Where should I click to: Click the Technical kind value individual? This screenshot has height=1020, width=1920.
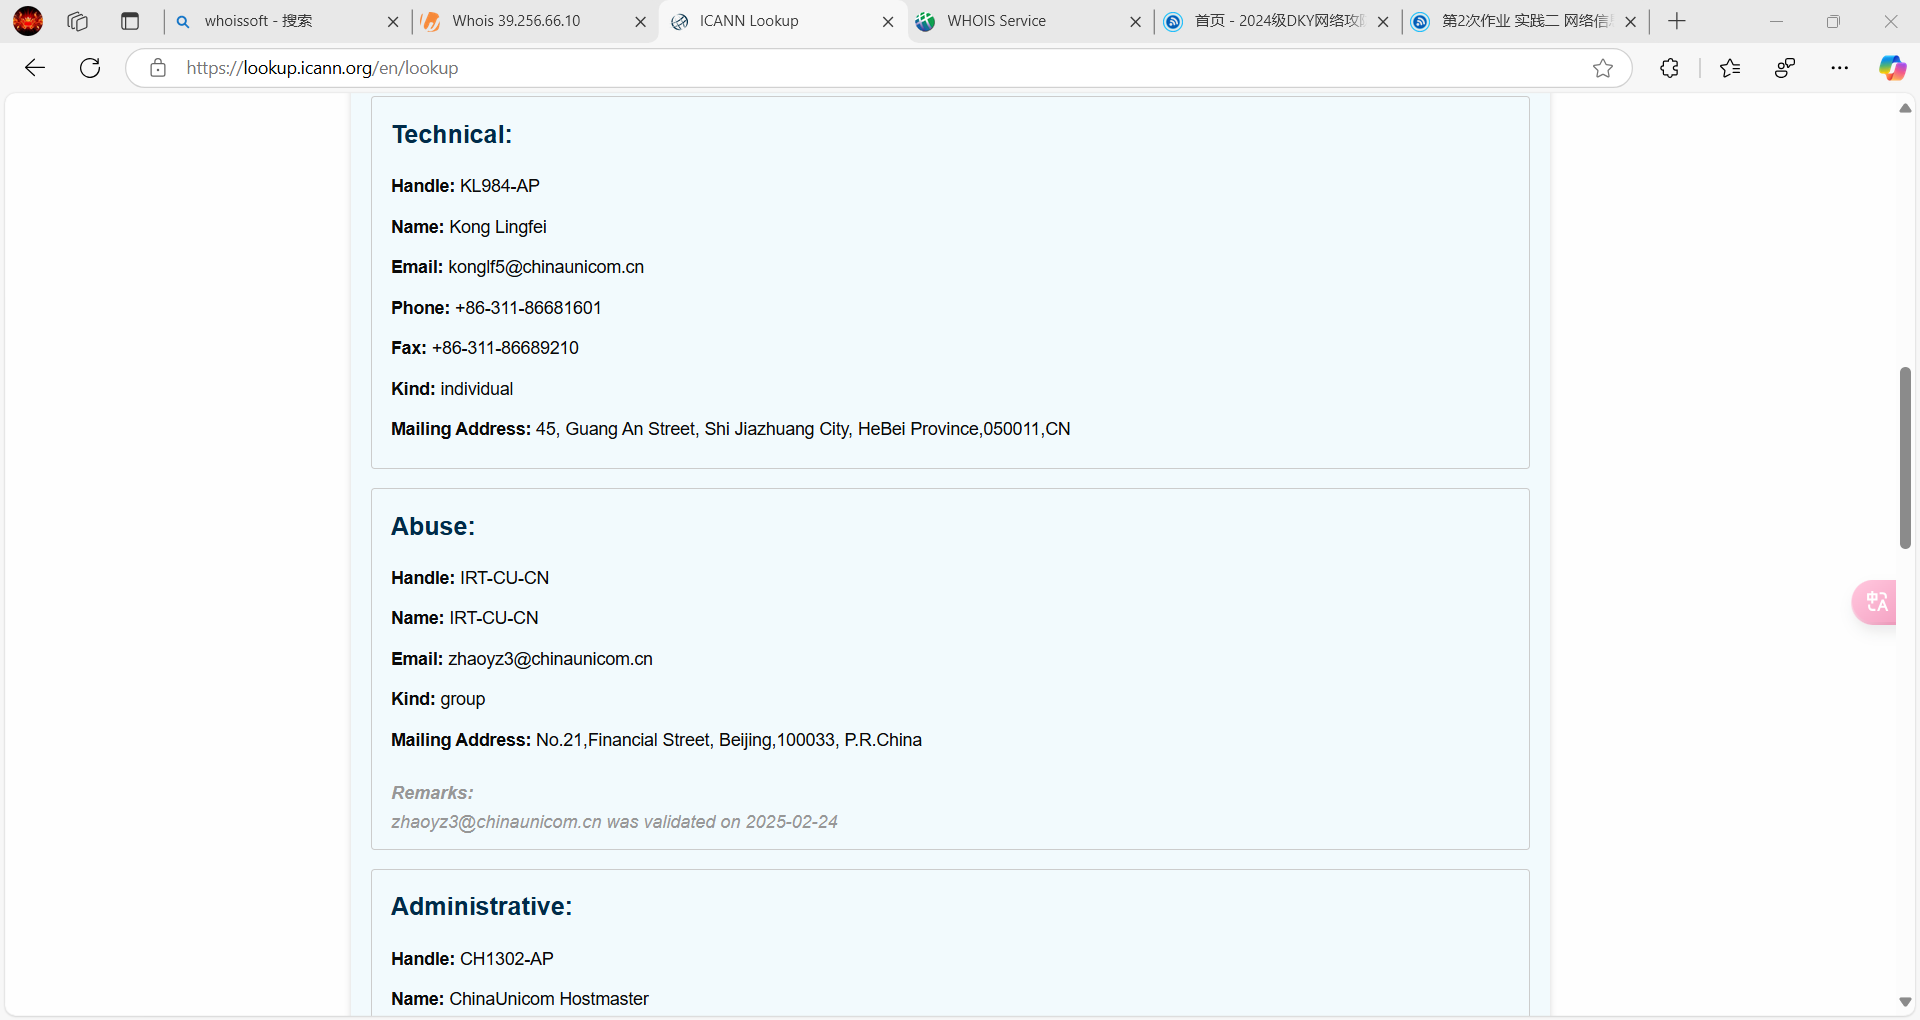pos(477,389)
